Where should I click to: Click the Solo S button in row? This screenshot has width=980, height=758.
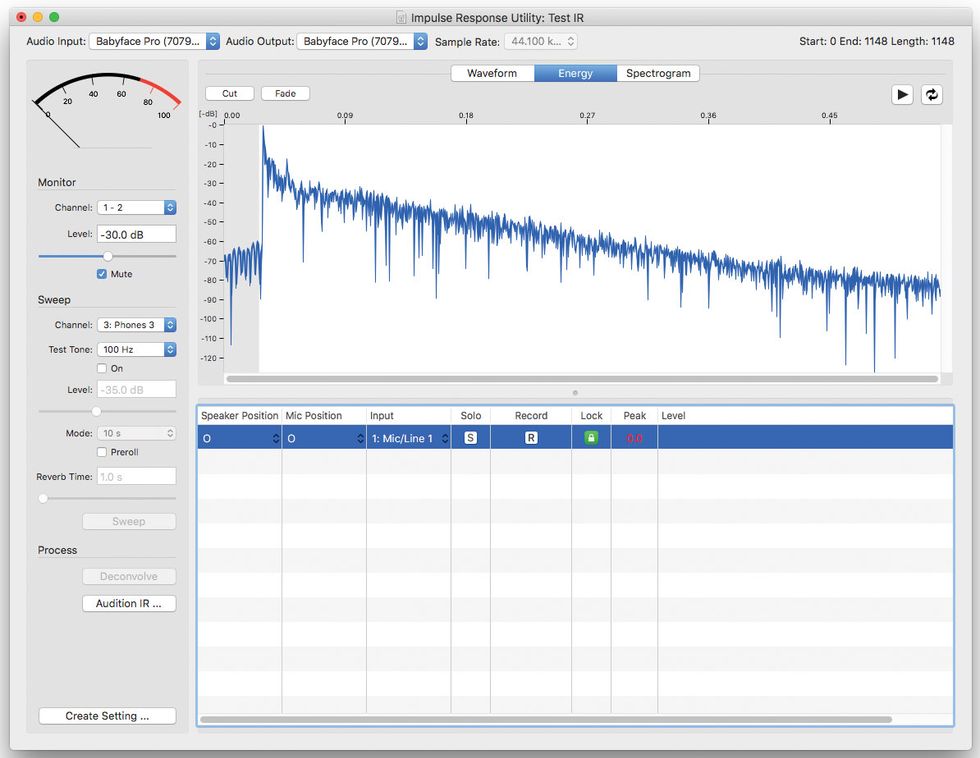tap(470, 438)
